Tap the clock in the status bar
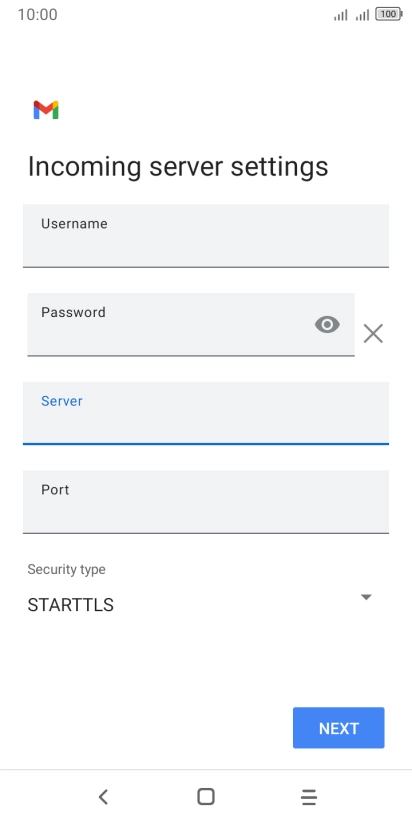412x824 pixels. tap(37, 14)
